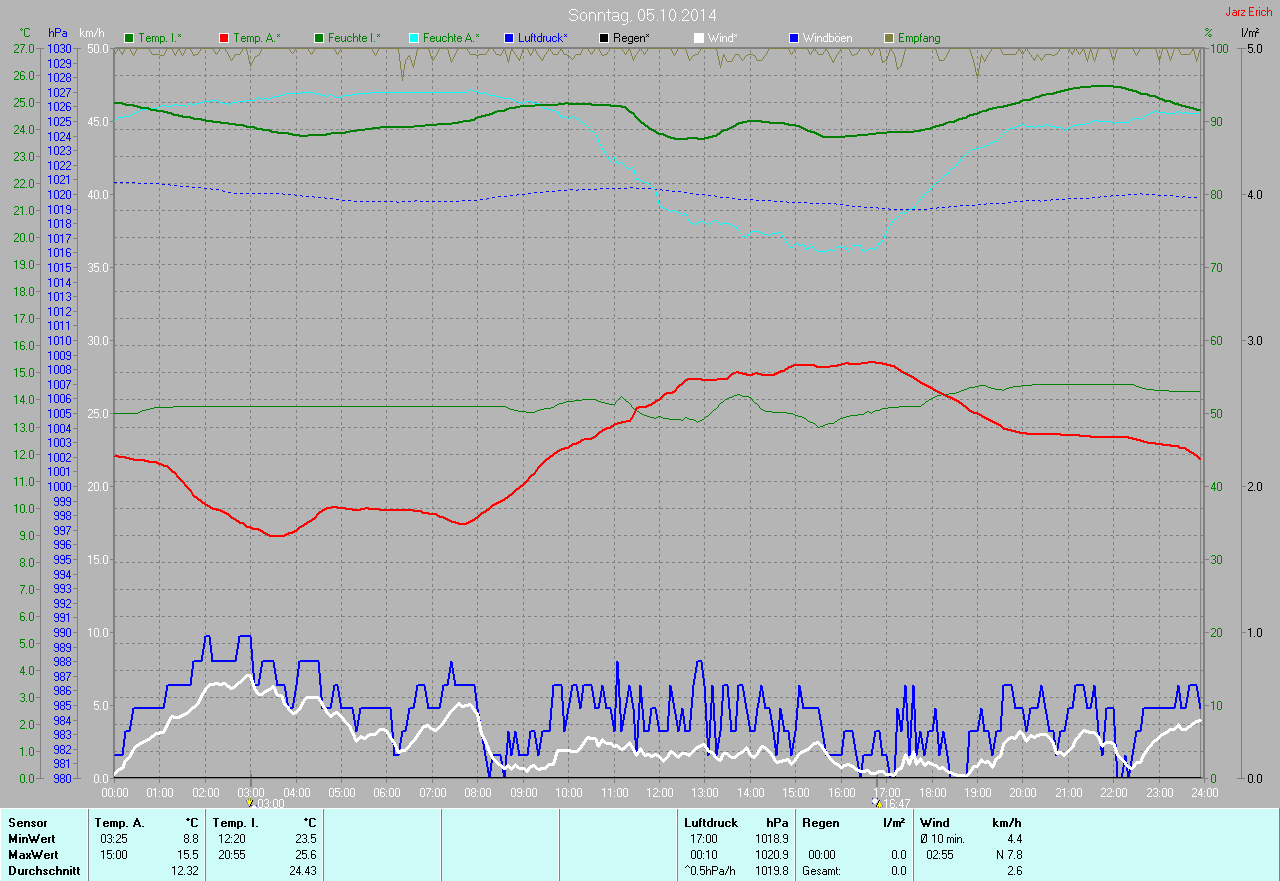Click the Temp. A. minimum value "8.8"

tap(191, 839)
